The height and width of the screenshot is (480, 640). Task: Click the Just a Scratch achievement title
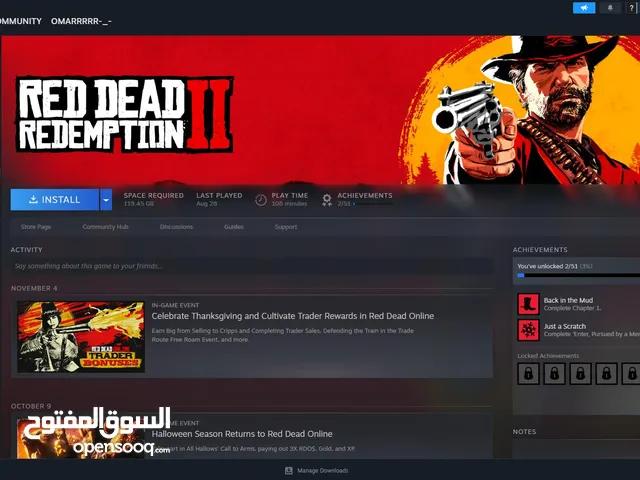564,326
